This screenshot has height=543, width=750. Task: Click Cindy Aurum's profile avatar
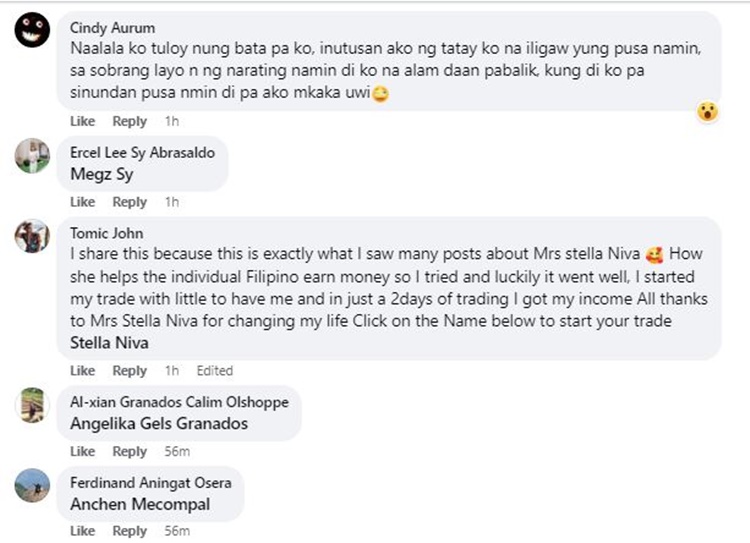(x=33, y=33)
